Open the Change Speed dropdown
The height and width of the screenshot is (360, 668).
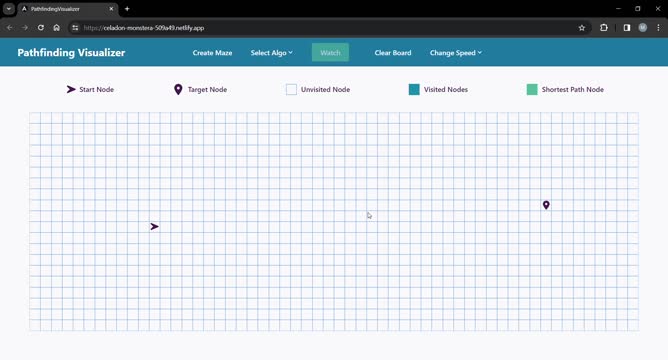point(455,53)
